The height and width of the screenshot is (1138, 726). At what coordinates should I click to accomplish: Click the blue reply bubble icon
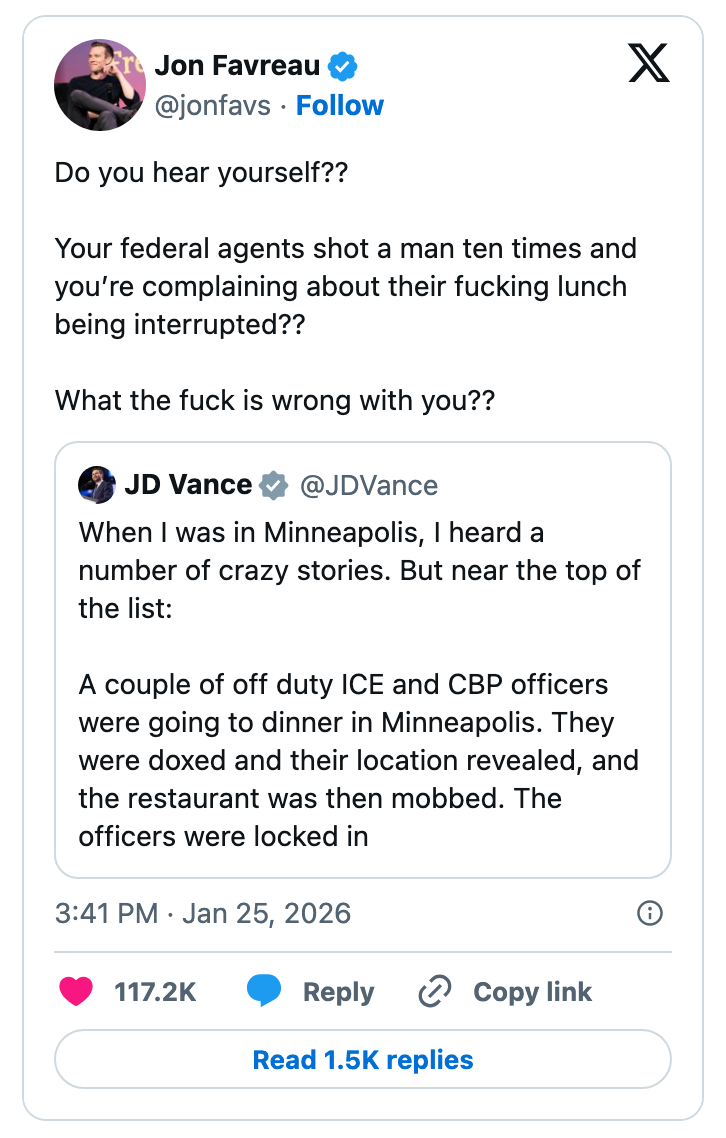click(263, 992)
